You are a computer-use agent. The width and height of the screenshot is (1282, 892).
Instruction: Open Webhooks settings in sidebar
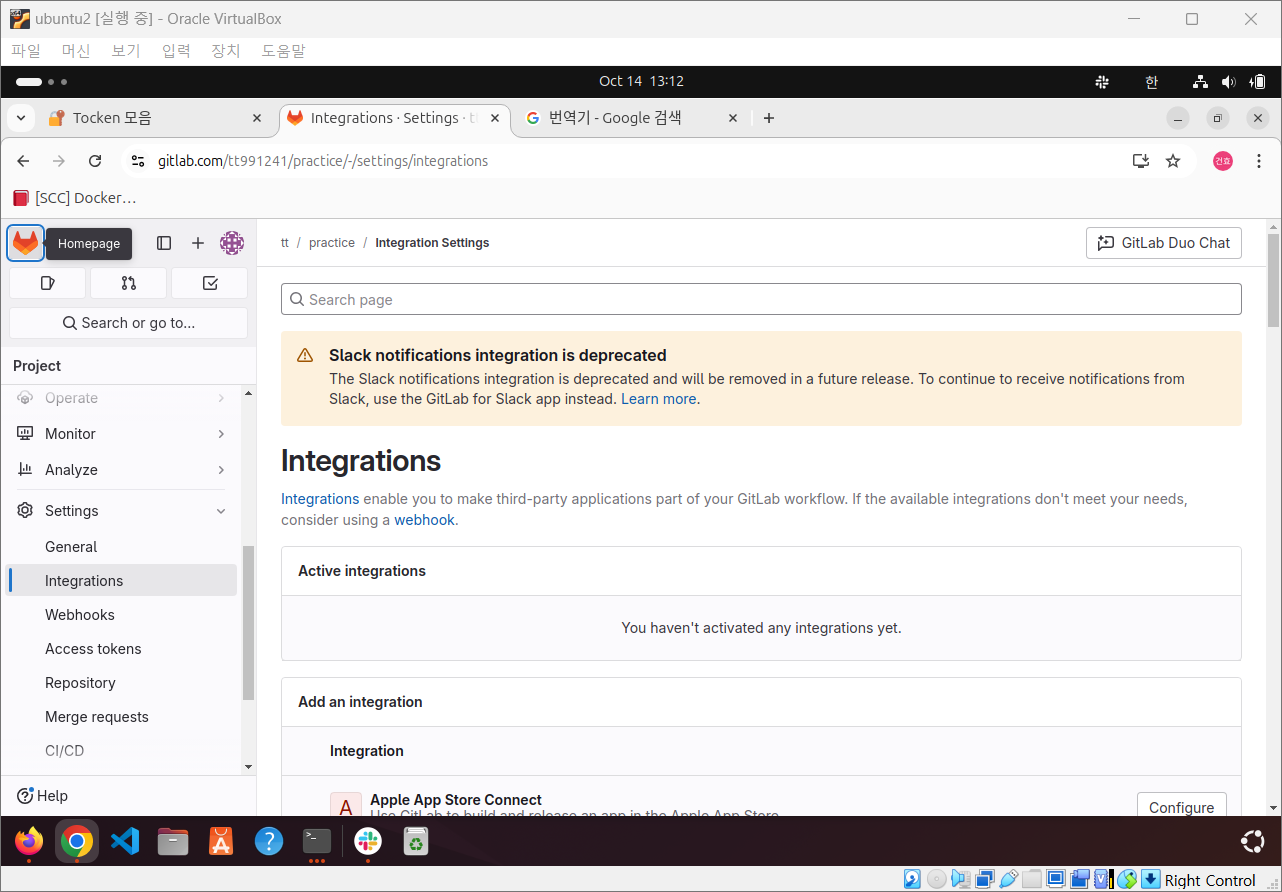(123, 615)
